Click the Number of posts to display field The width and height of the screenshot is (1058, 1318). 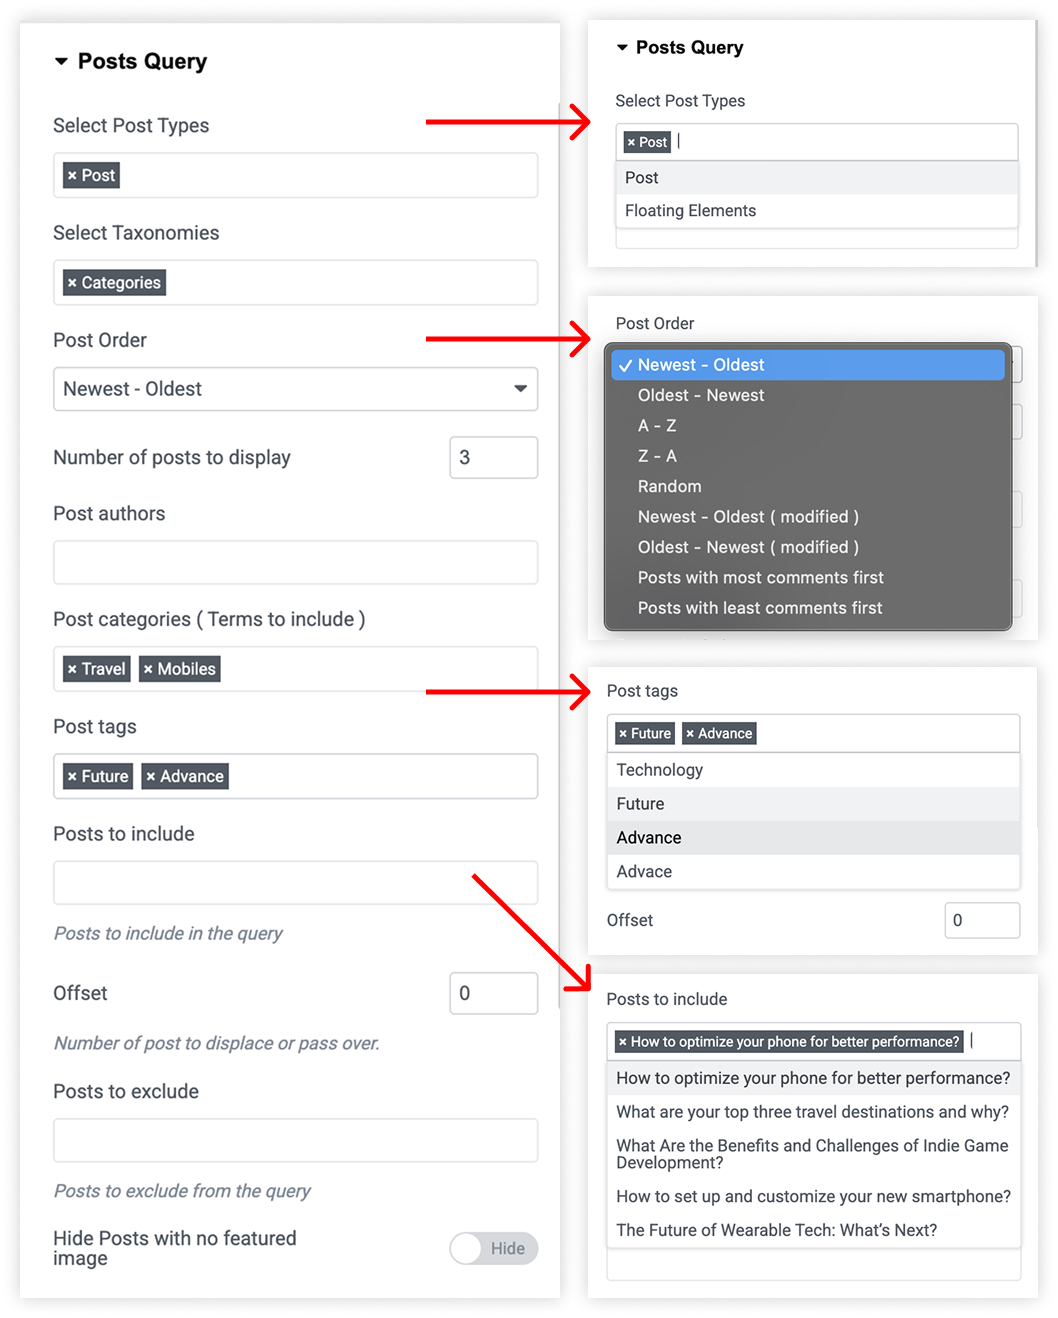pos(494,458)
